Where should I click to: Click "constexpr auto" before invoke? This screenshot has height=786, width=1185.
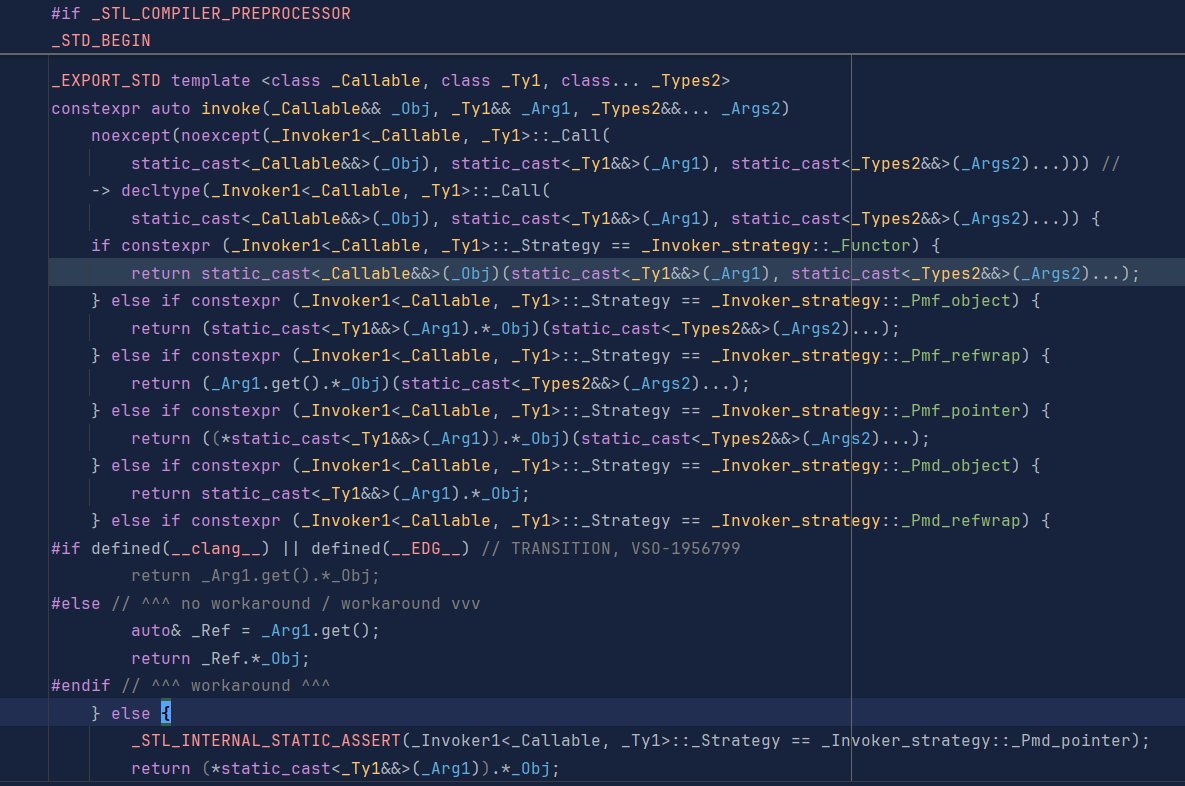(x=121, y=109)
